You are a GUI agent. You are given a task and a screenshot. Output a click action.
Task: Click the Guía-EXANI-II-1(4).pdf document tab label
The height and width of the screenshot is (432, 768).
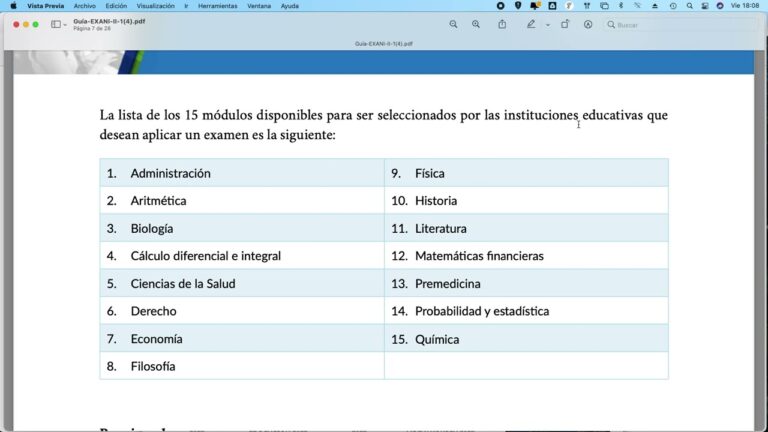click(x=384, y=44)
